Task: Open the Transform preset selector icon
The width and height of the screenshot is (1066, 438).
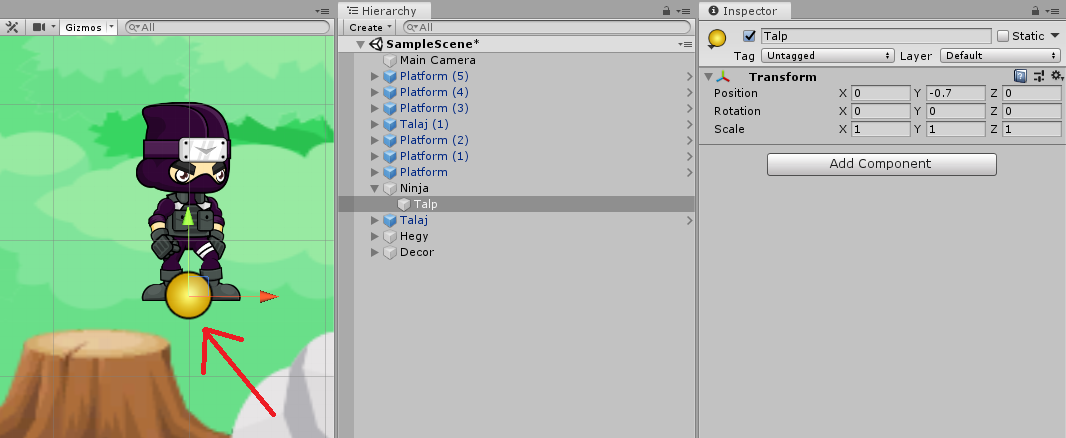Action: [x=1038, y=76]
